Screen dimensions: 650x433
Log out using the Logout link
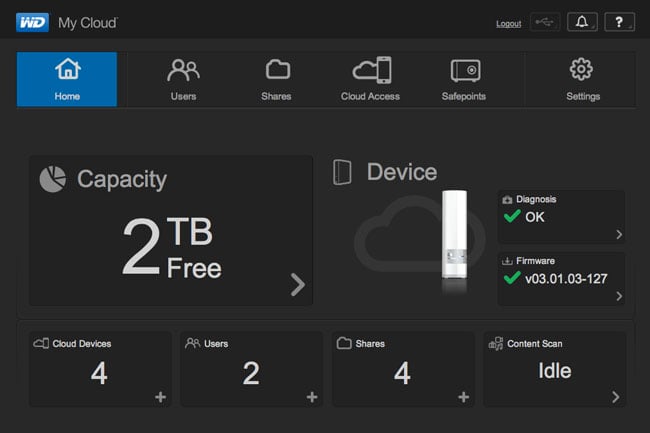pyautogui.click(x=509, y=24)
